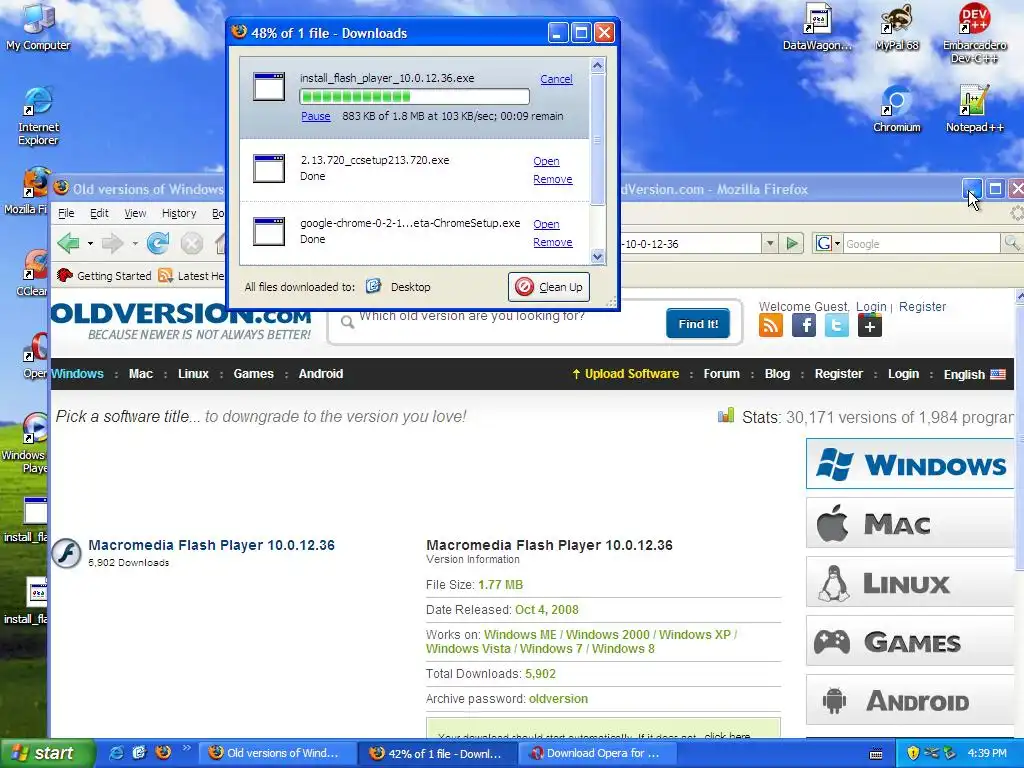
Task: Open Forward history dropdown arrow
Action: point(135,244)
